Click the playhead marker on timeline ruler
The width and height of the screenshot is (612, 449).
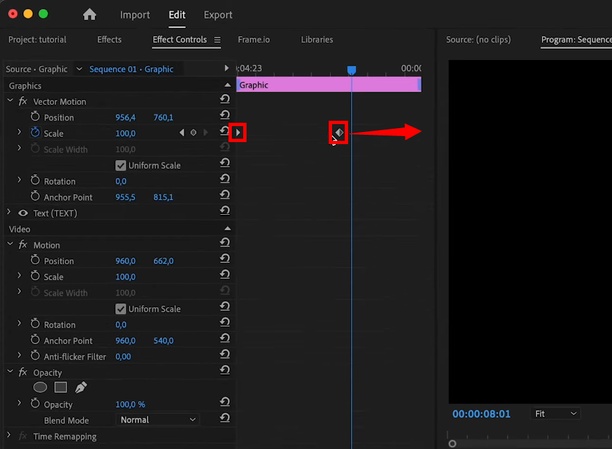(351, 70)
